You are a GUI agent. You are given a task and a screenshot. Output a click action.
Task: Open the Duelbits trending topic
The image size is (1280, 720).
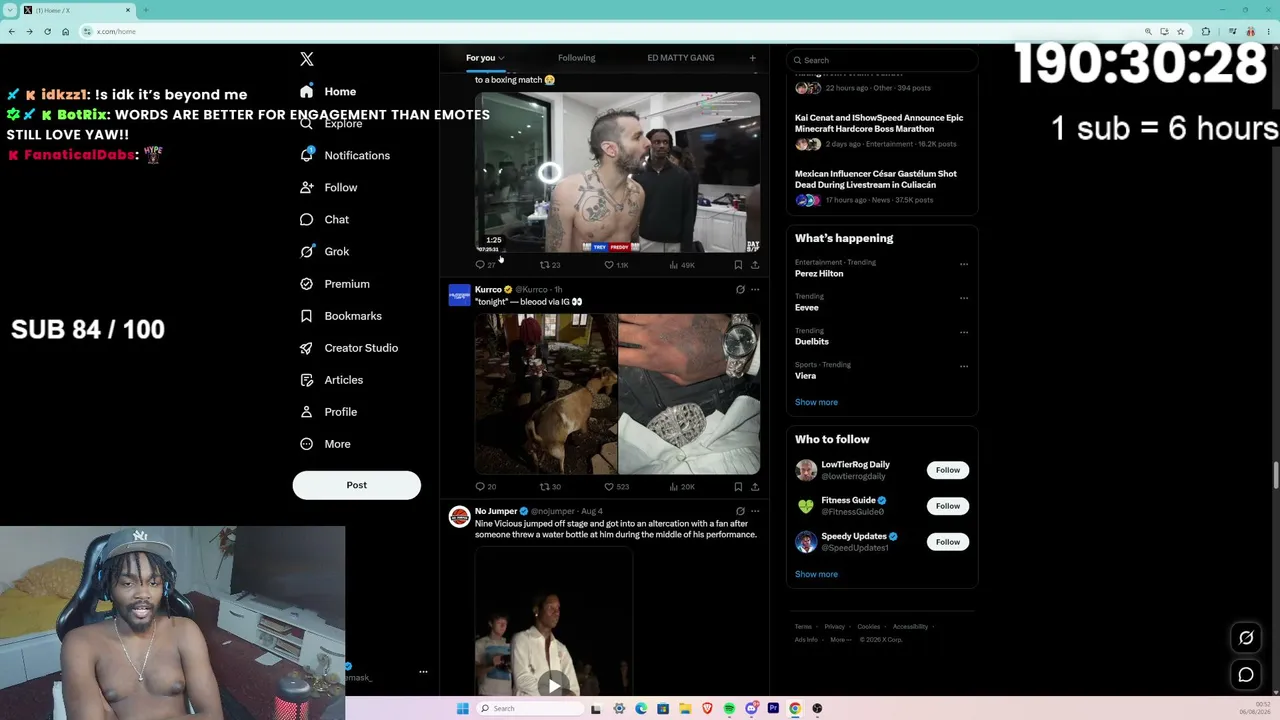[x=812, y=342]
